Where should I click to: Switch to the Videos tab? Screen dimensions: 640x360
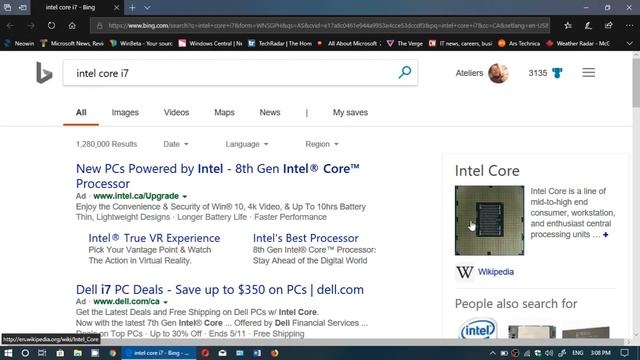point(176,112)
